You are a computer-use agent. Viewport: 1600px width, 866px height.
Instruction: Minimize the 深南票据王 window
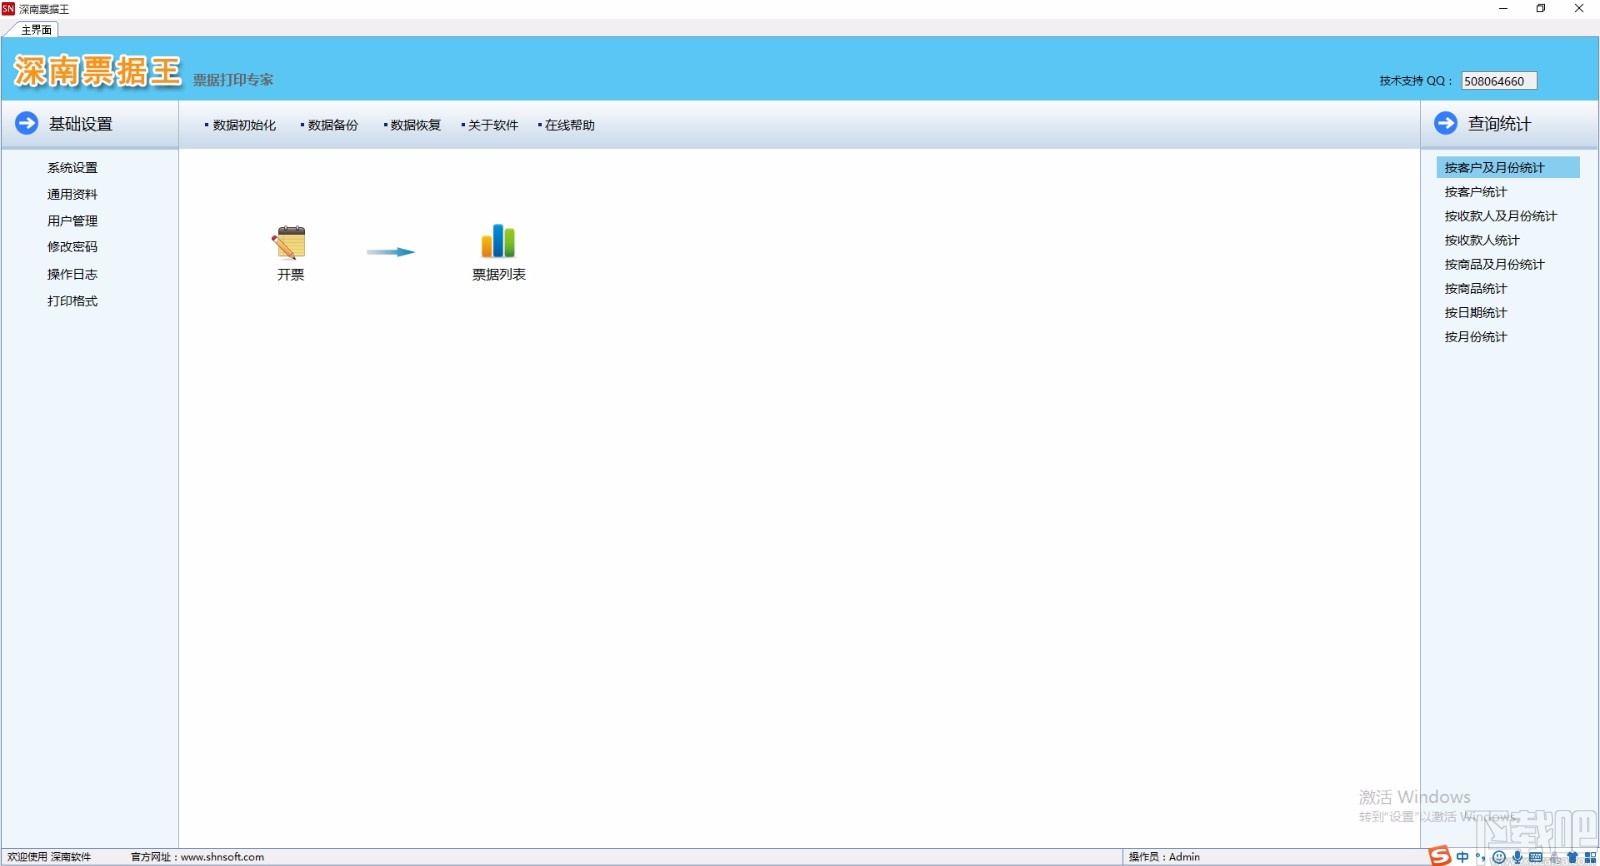[x=1503, y=9]
